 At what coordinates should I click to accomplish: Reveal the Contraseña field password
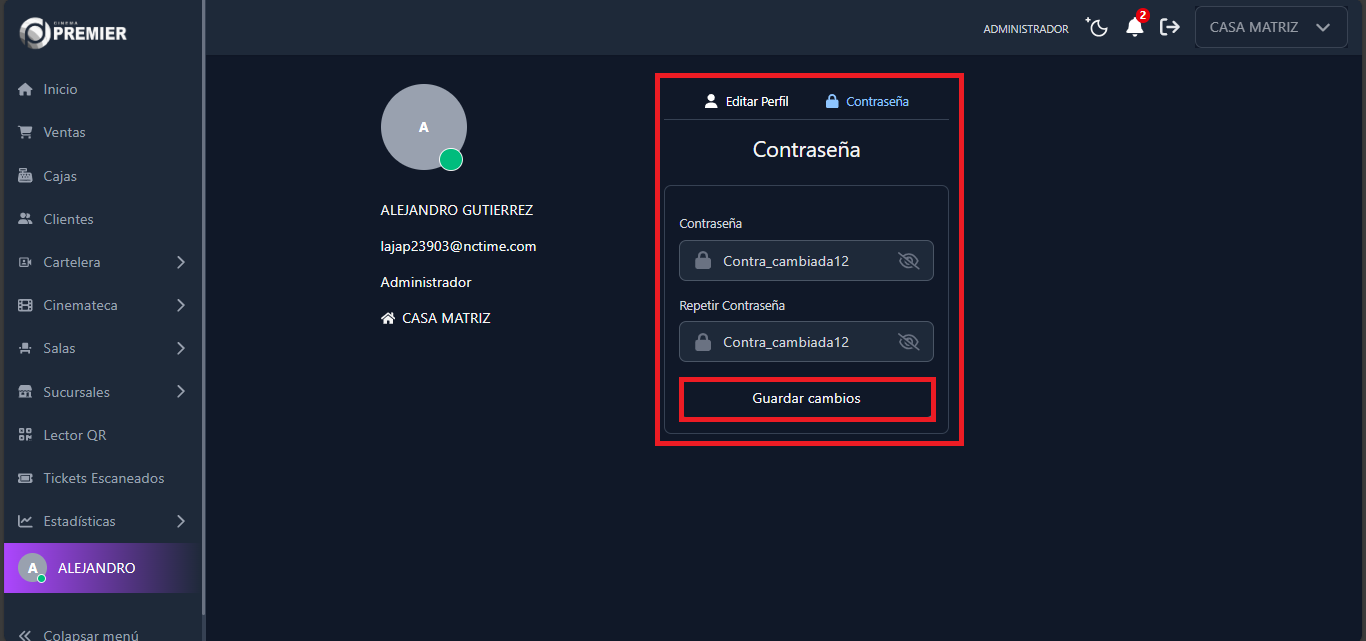(x=908, y=260)
